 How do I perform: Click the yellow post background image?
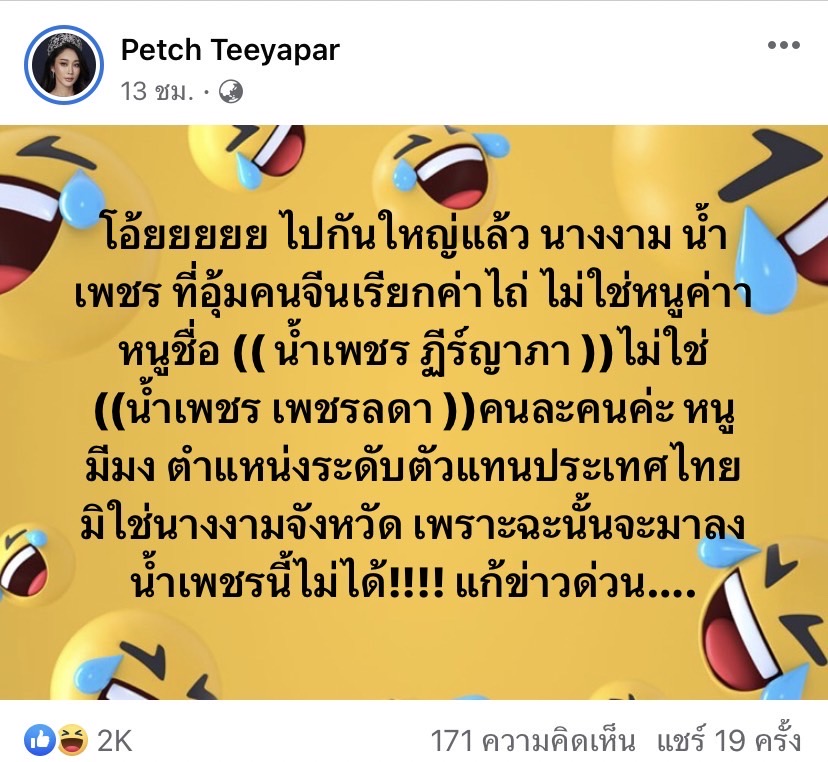tap(414, 412)
